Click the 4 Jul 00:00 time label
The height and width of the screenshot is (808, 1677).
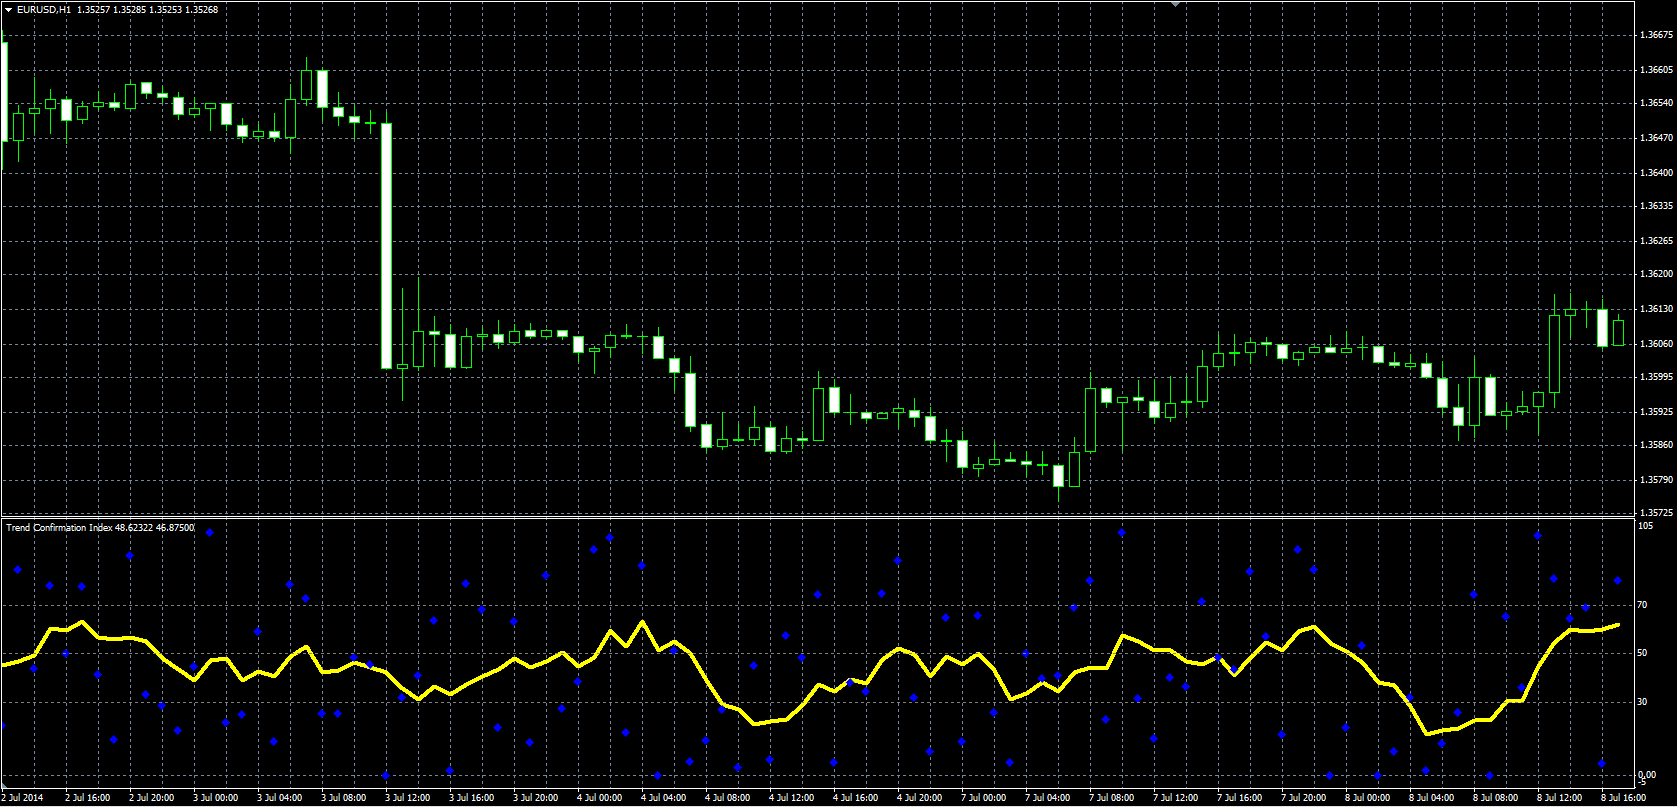click(x=600, y=798)
